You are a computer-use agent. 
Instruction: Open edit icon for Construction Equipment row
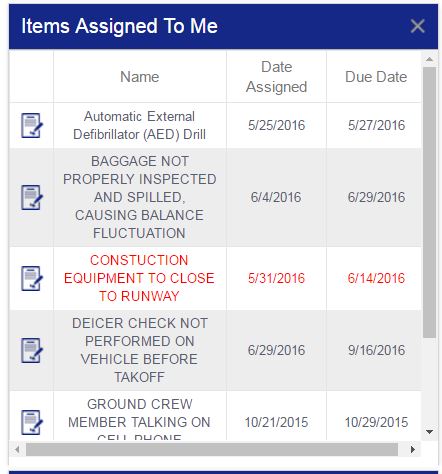[x=32, y=278]
